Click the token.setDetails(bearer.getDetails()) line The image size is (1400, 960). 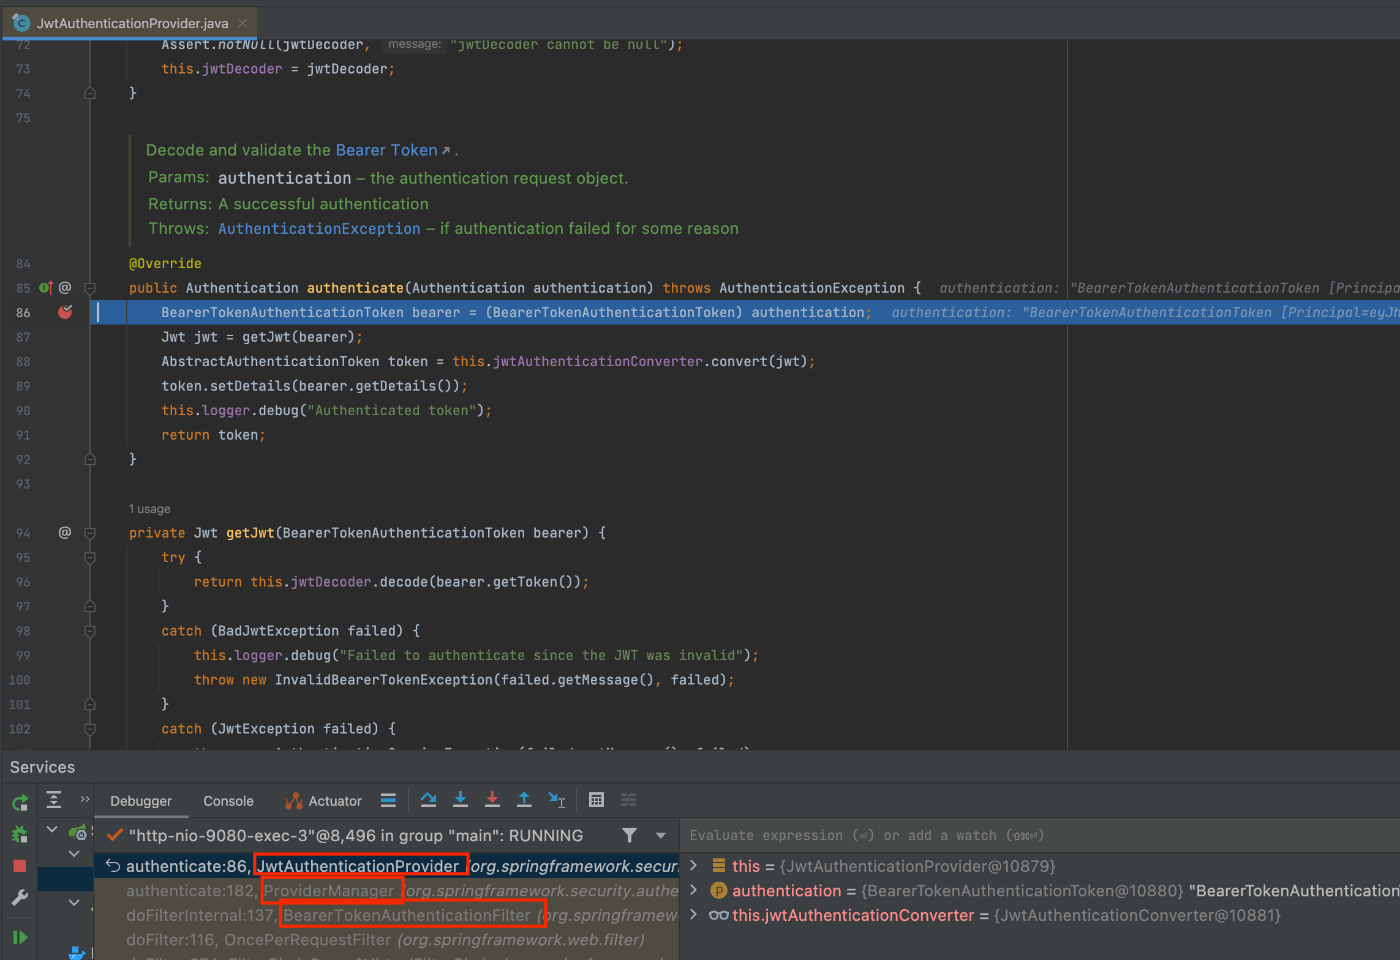(x=314, y=386)
